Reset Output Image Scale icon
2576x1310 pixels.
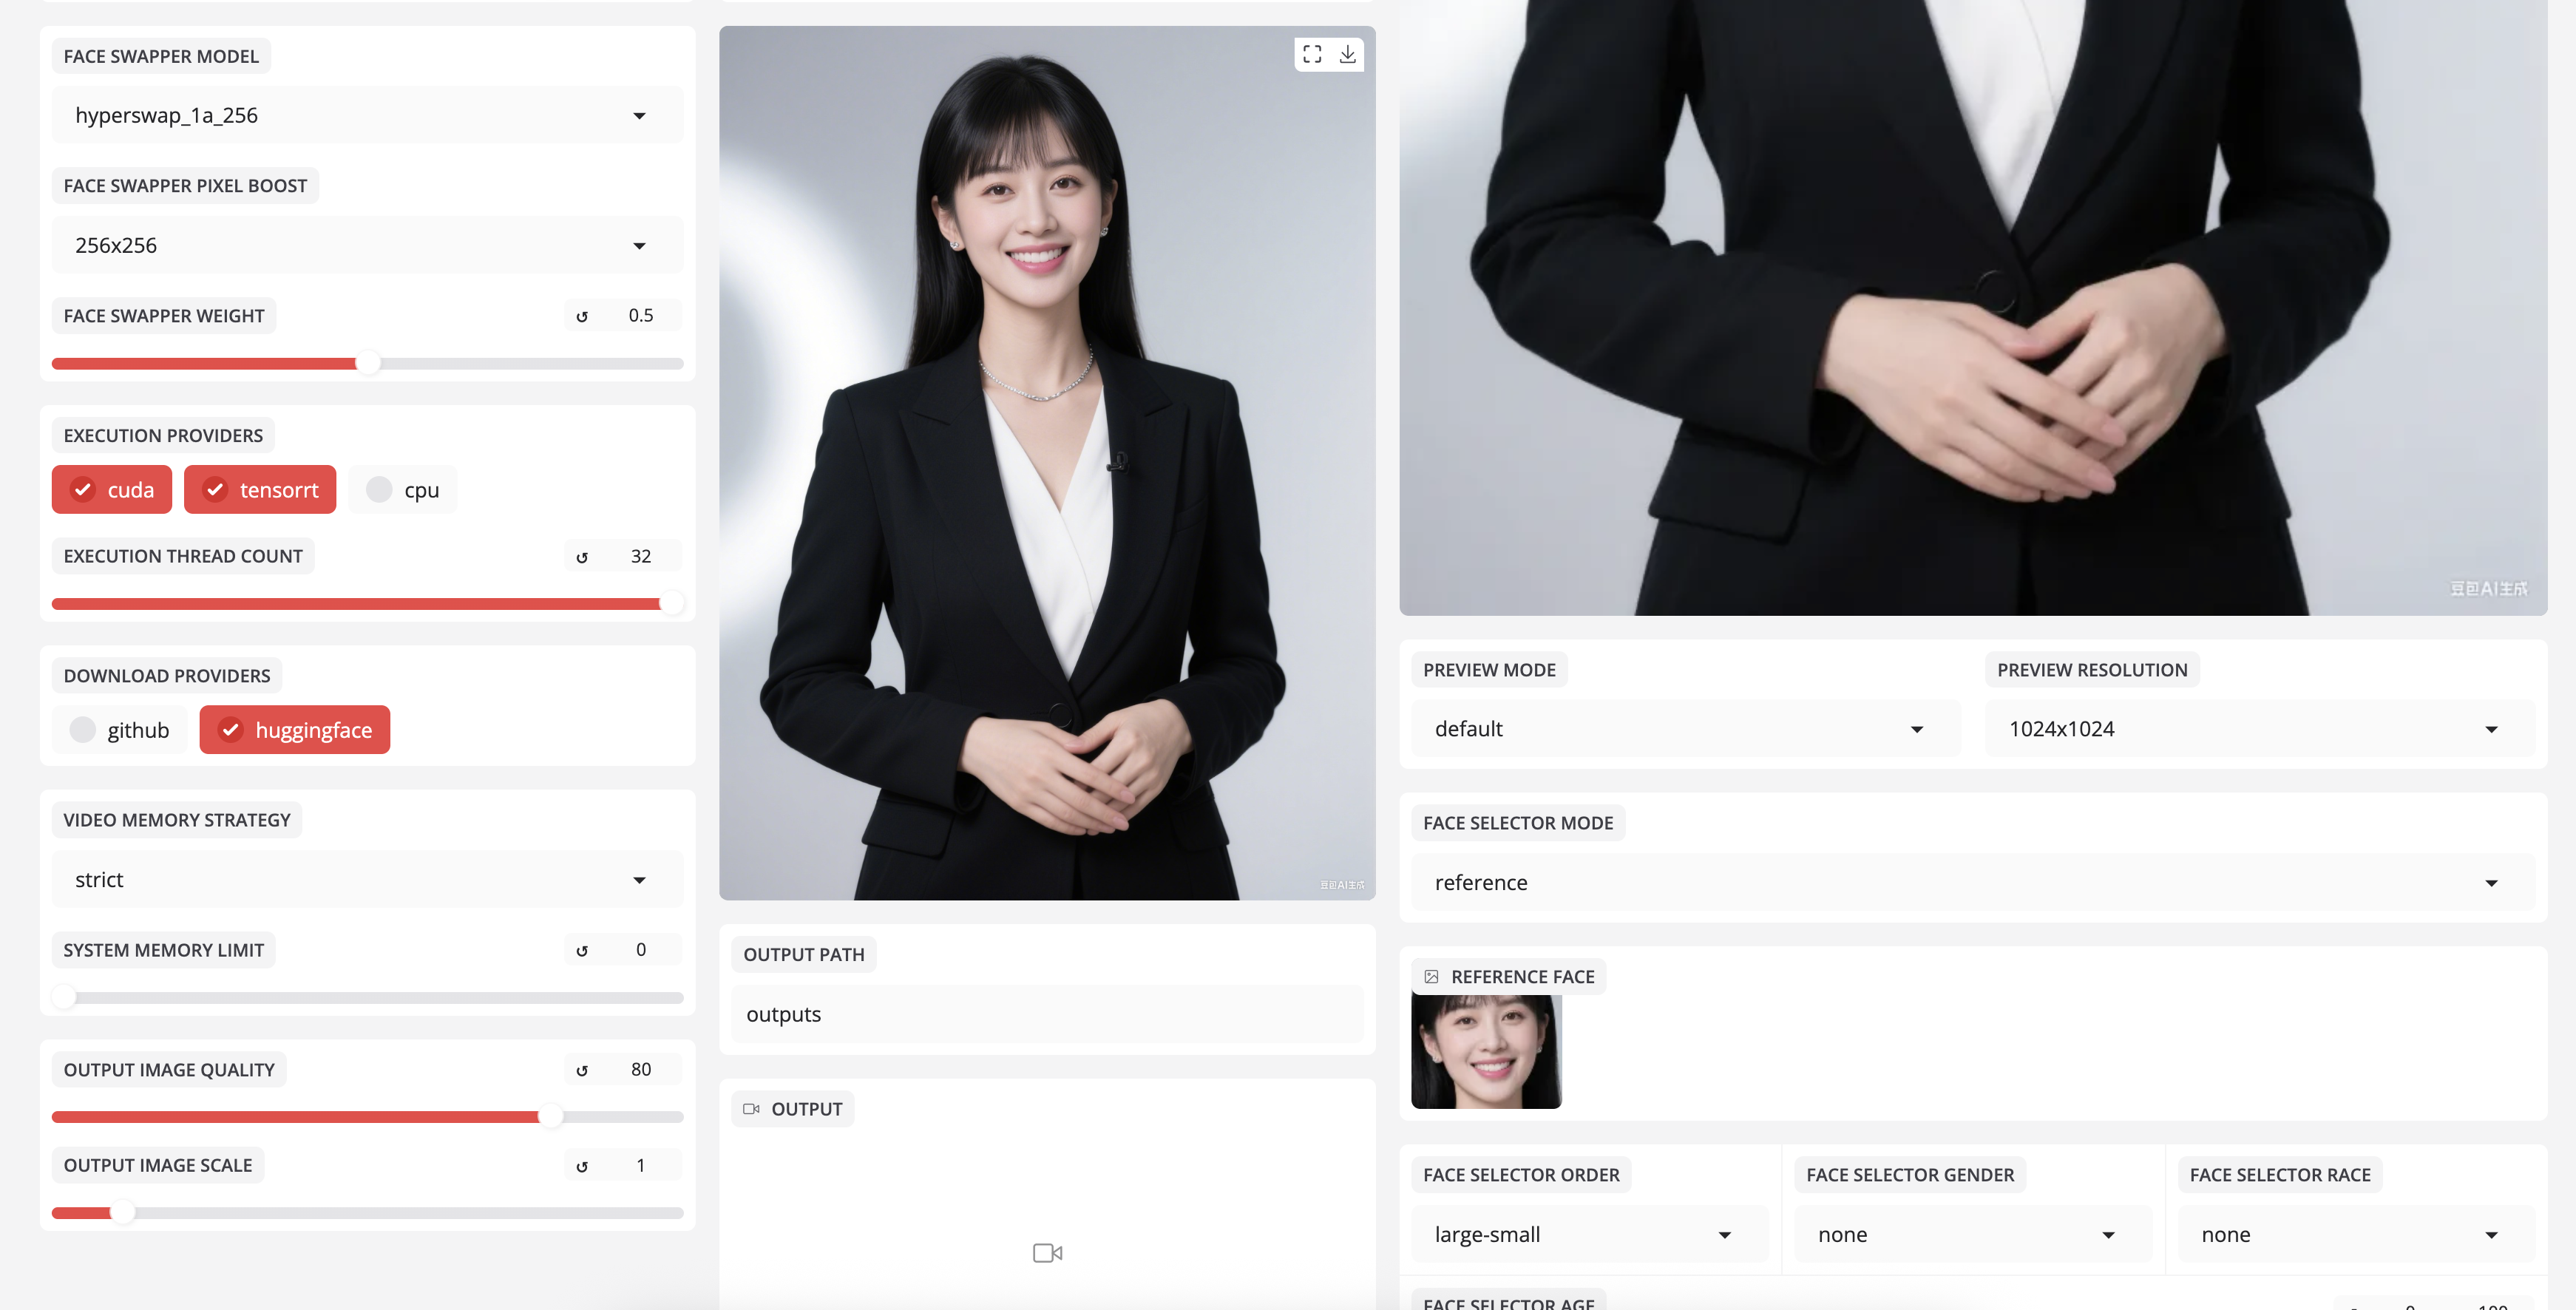(582, 1166)
